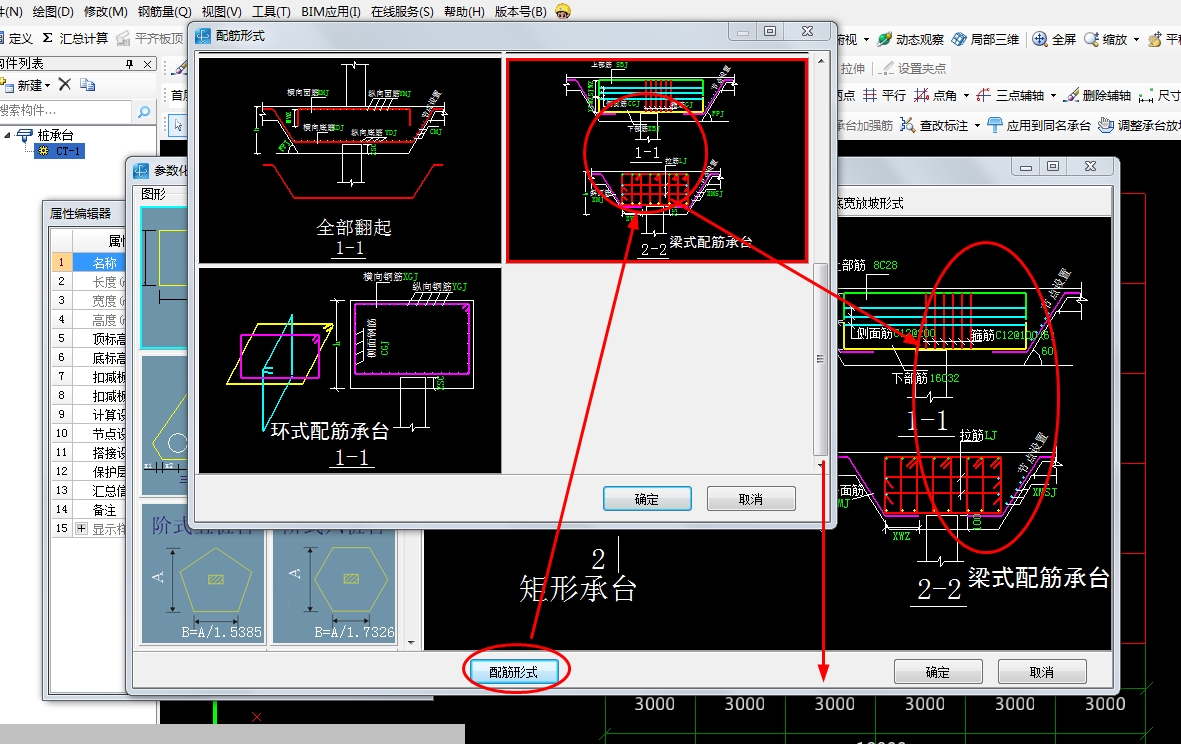The height and width of the screenshot is (744, 1181).
Task: Click the hard-hat user avatar icon
Action: coord(562,11)
